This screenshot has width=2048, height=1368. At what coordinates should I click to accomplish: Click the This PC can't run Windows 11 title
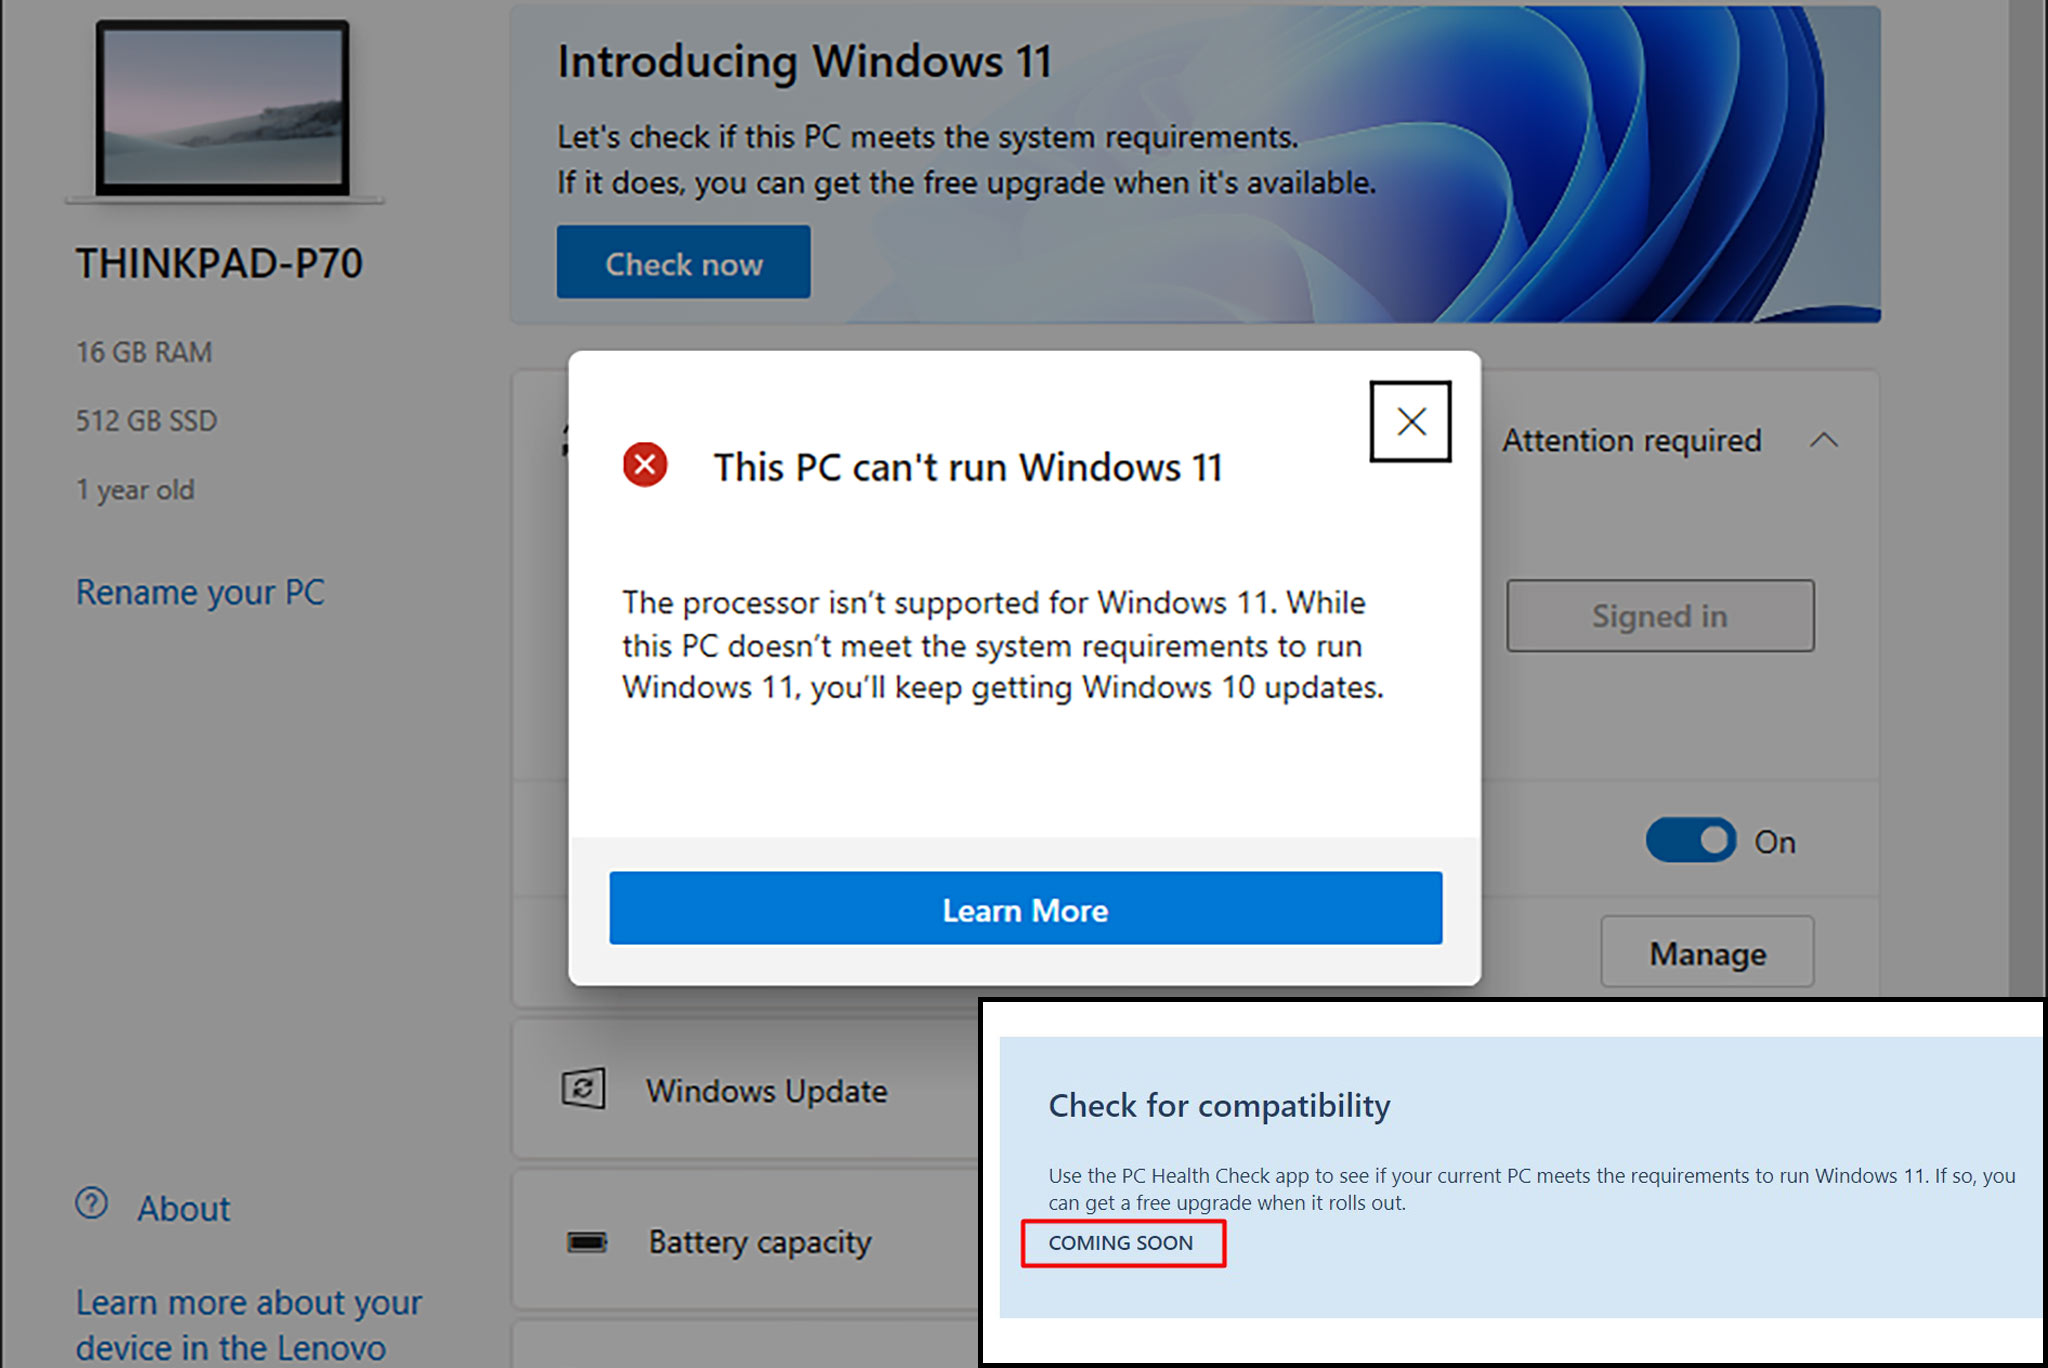click(x=968, y=467)
